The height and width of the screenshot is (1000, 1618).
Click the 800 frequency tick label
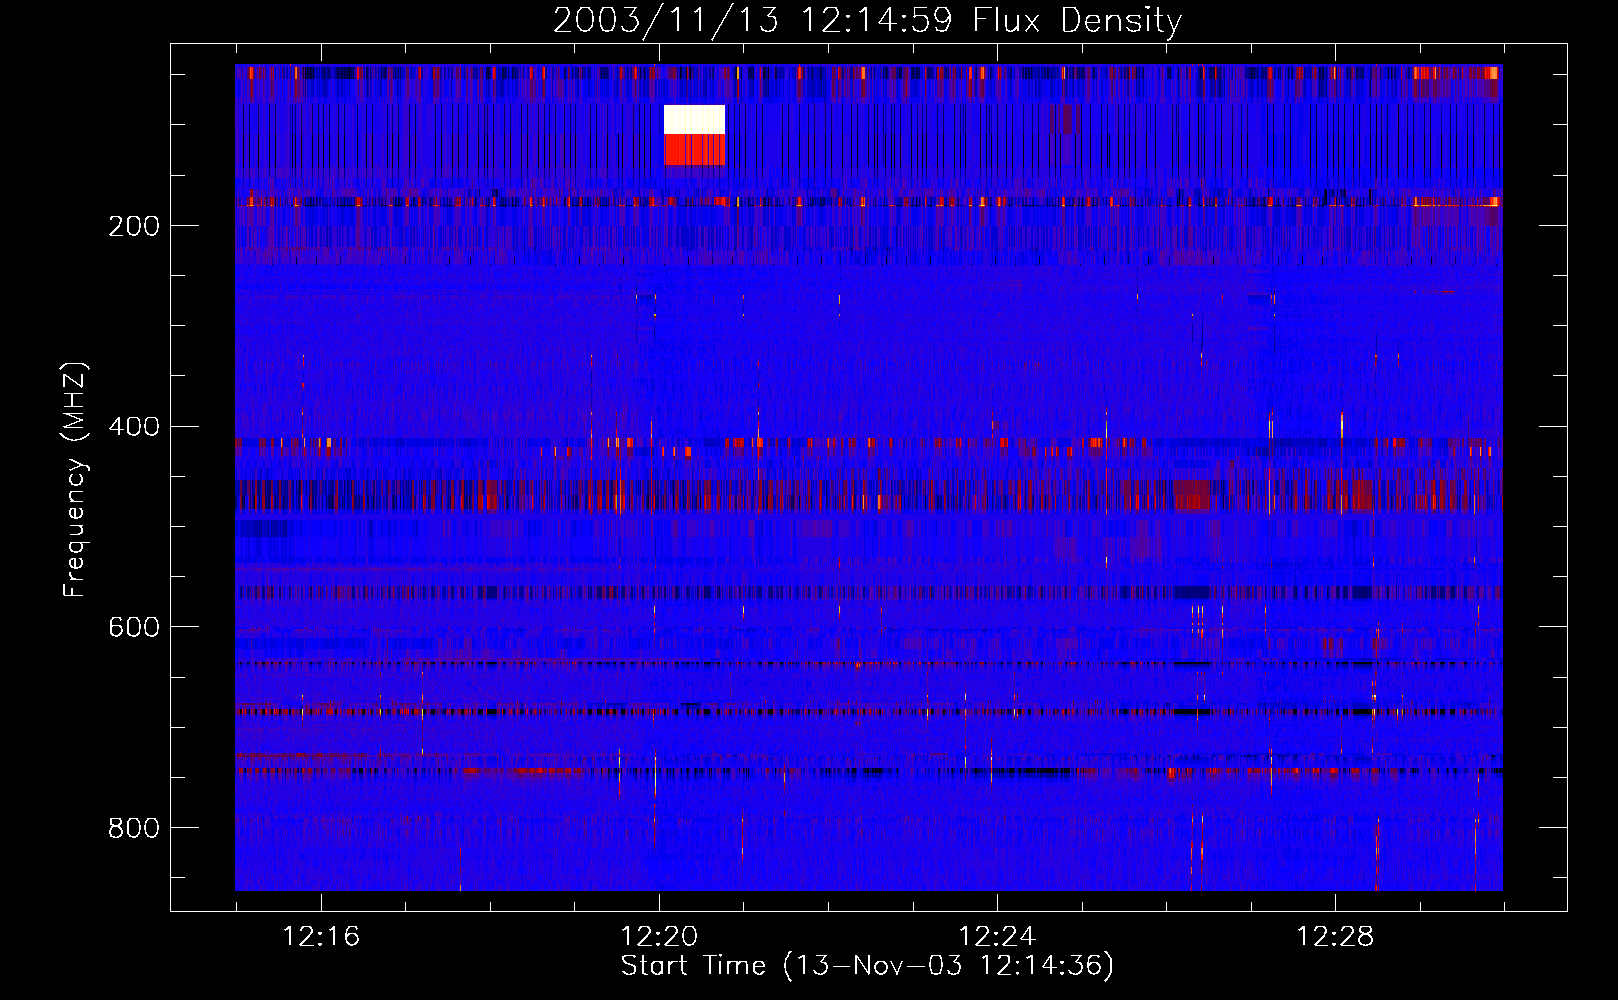pyautogui.click(x=134, y=828)
